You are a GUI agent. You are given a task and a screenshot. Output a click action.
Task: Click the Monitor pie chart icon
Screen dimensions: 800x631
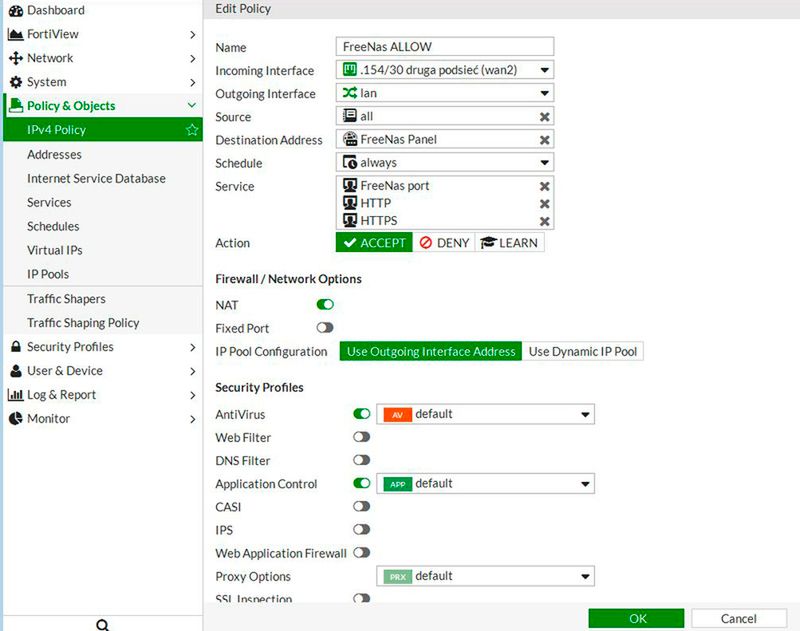click(x=16, y=419)
